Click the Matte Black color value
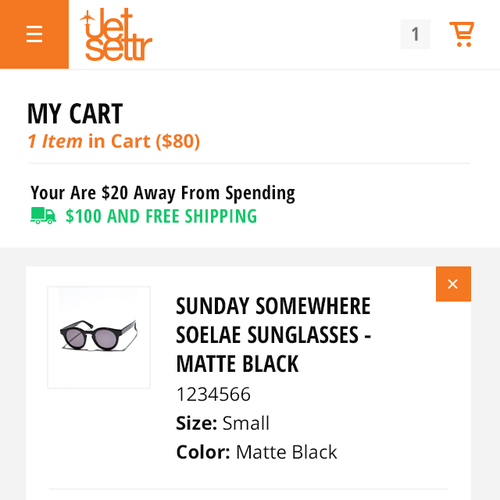Screen dimensions: 500x500 click(x=287, y=452)
